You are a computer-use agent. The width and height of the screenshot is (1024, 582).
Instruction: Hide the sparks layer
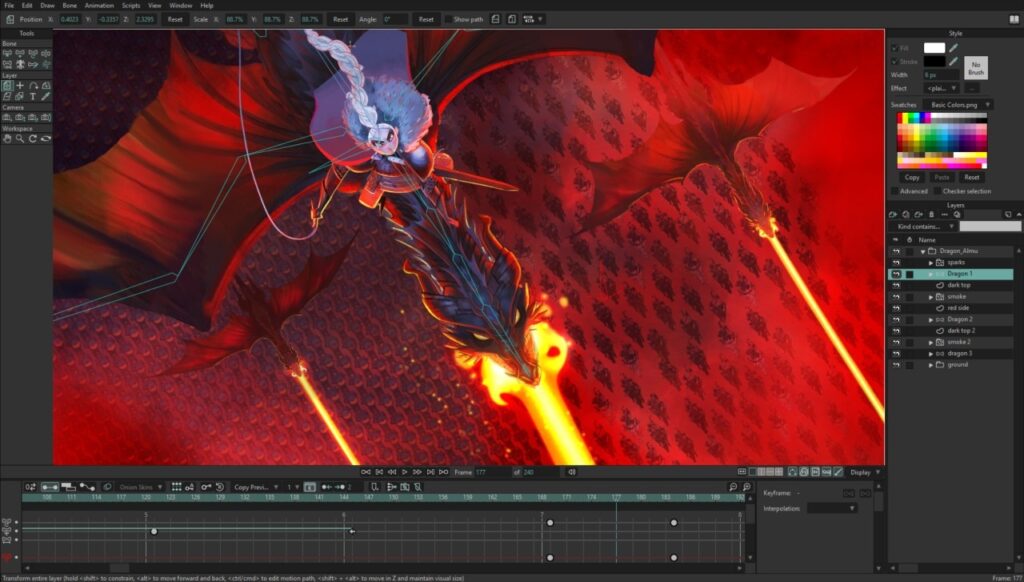tap(895, 263)
